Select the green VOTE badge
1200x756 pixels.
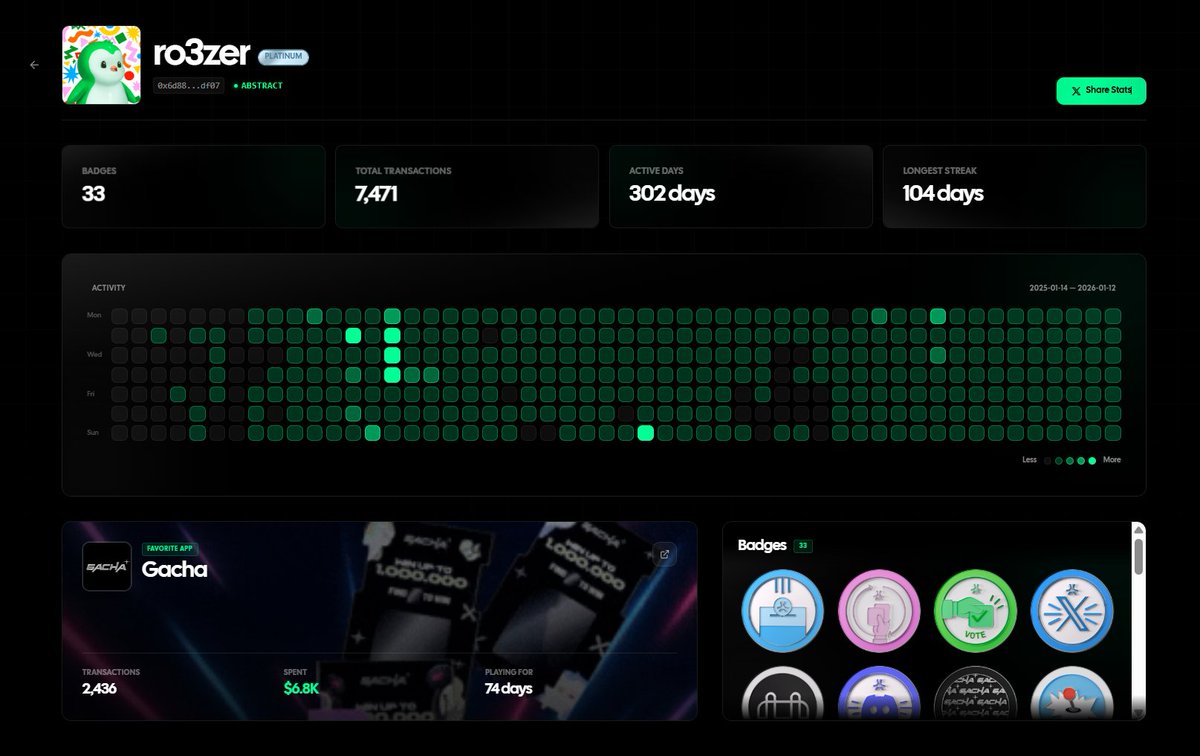click(x=975, y=611)
